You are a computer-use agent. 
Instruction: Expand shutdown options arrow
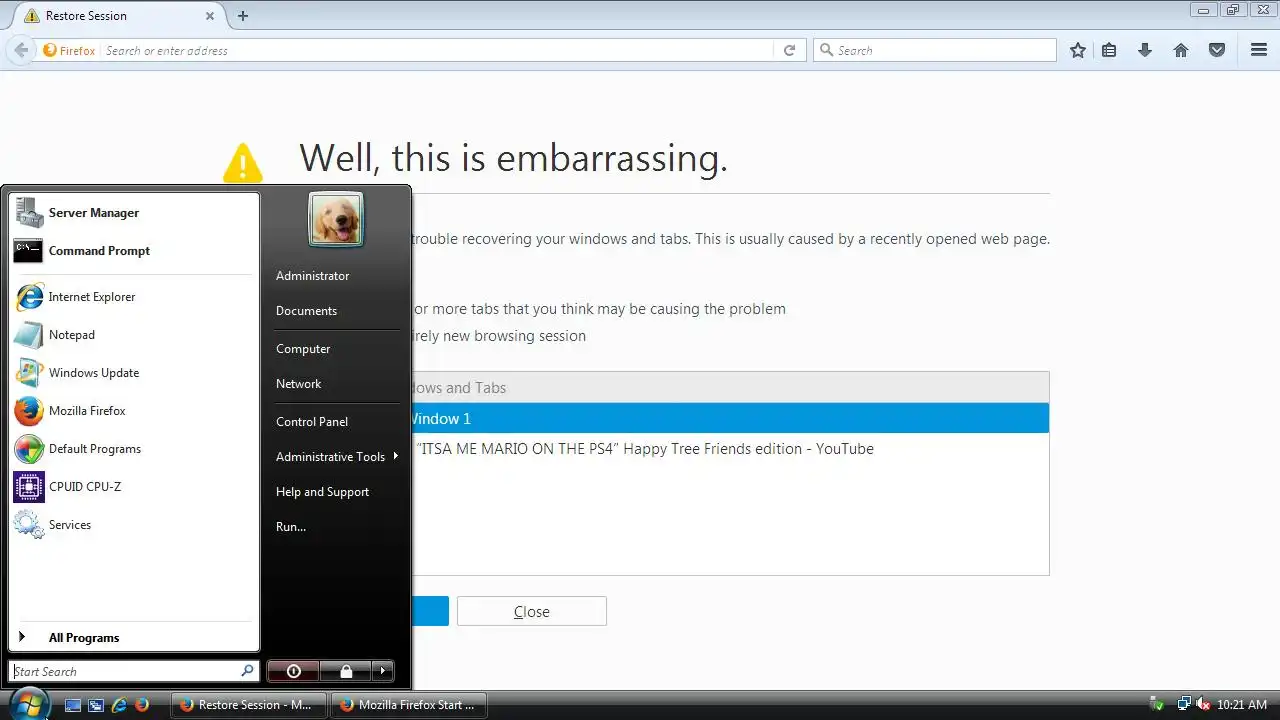[383, 671]
